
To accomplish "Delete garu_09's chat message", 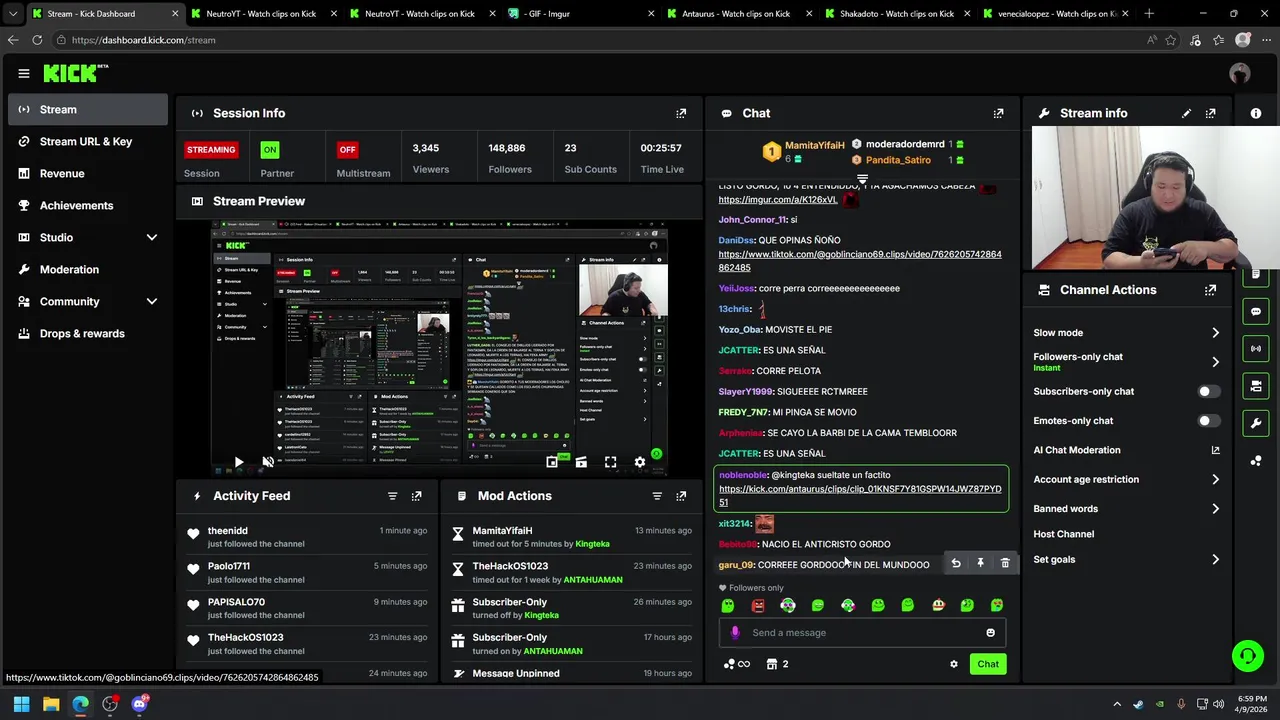I will [1005, 564].
